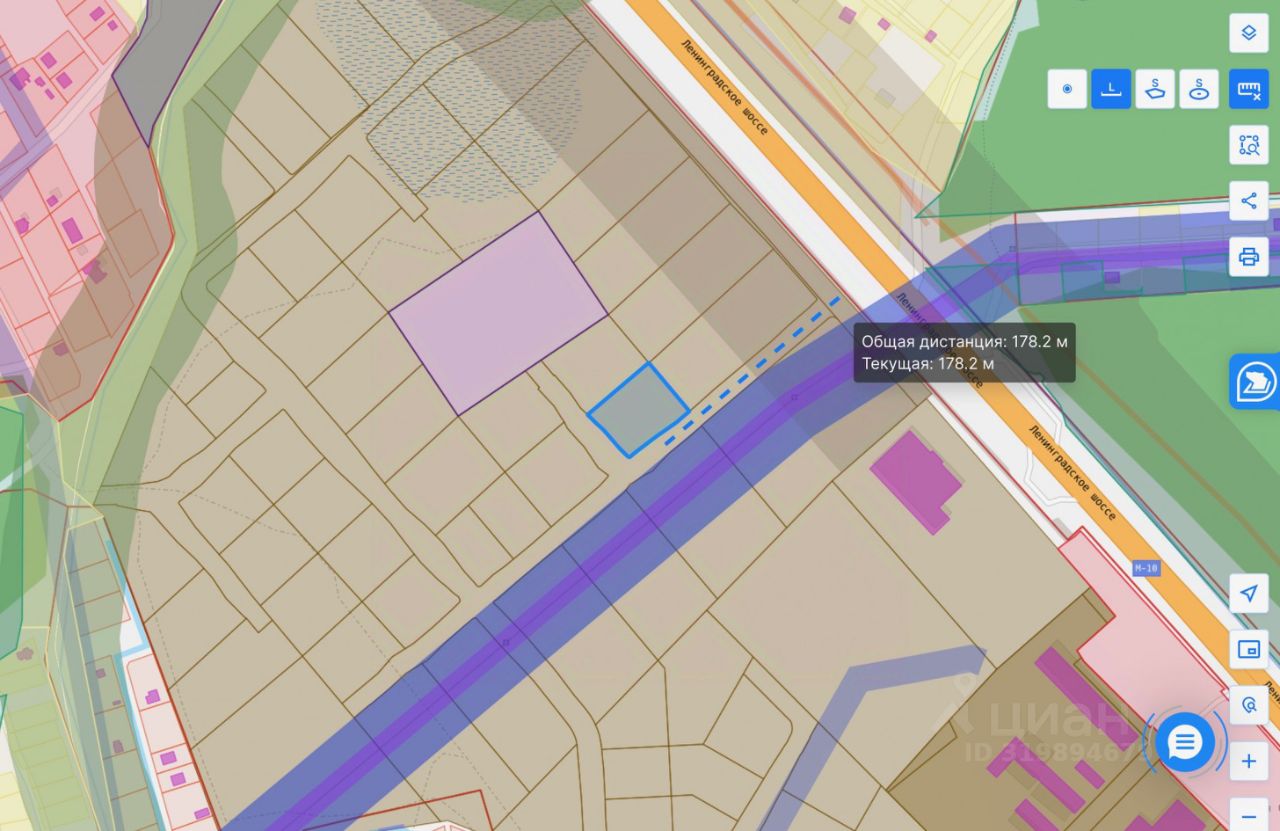Select the blue outlined land parcel
The image size is (1280, 831).
coord(637,411)
